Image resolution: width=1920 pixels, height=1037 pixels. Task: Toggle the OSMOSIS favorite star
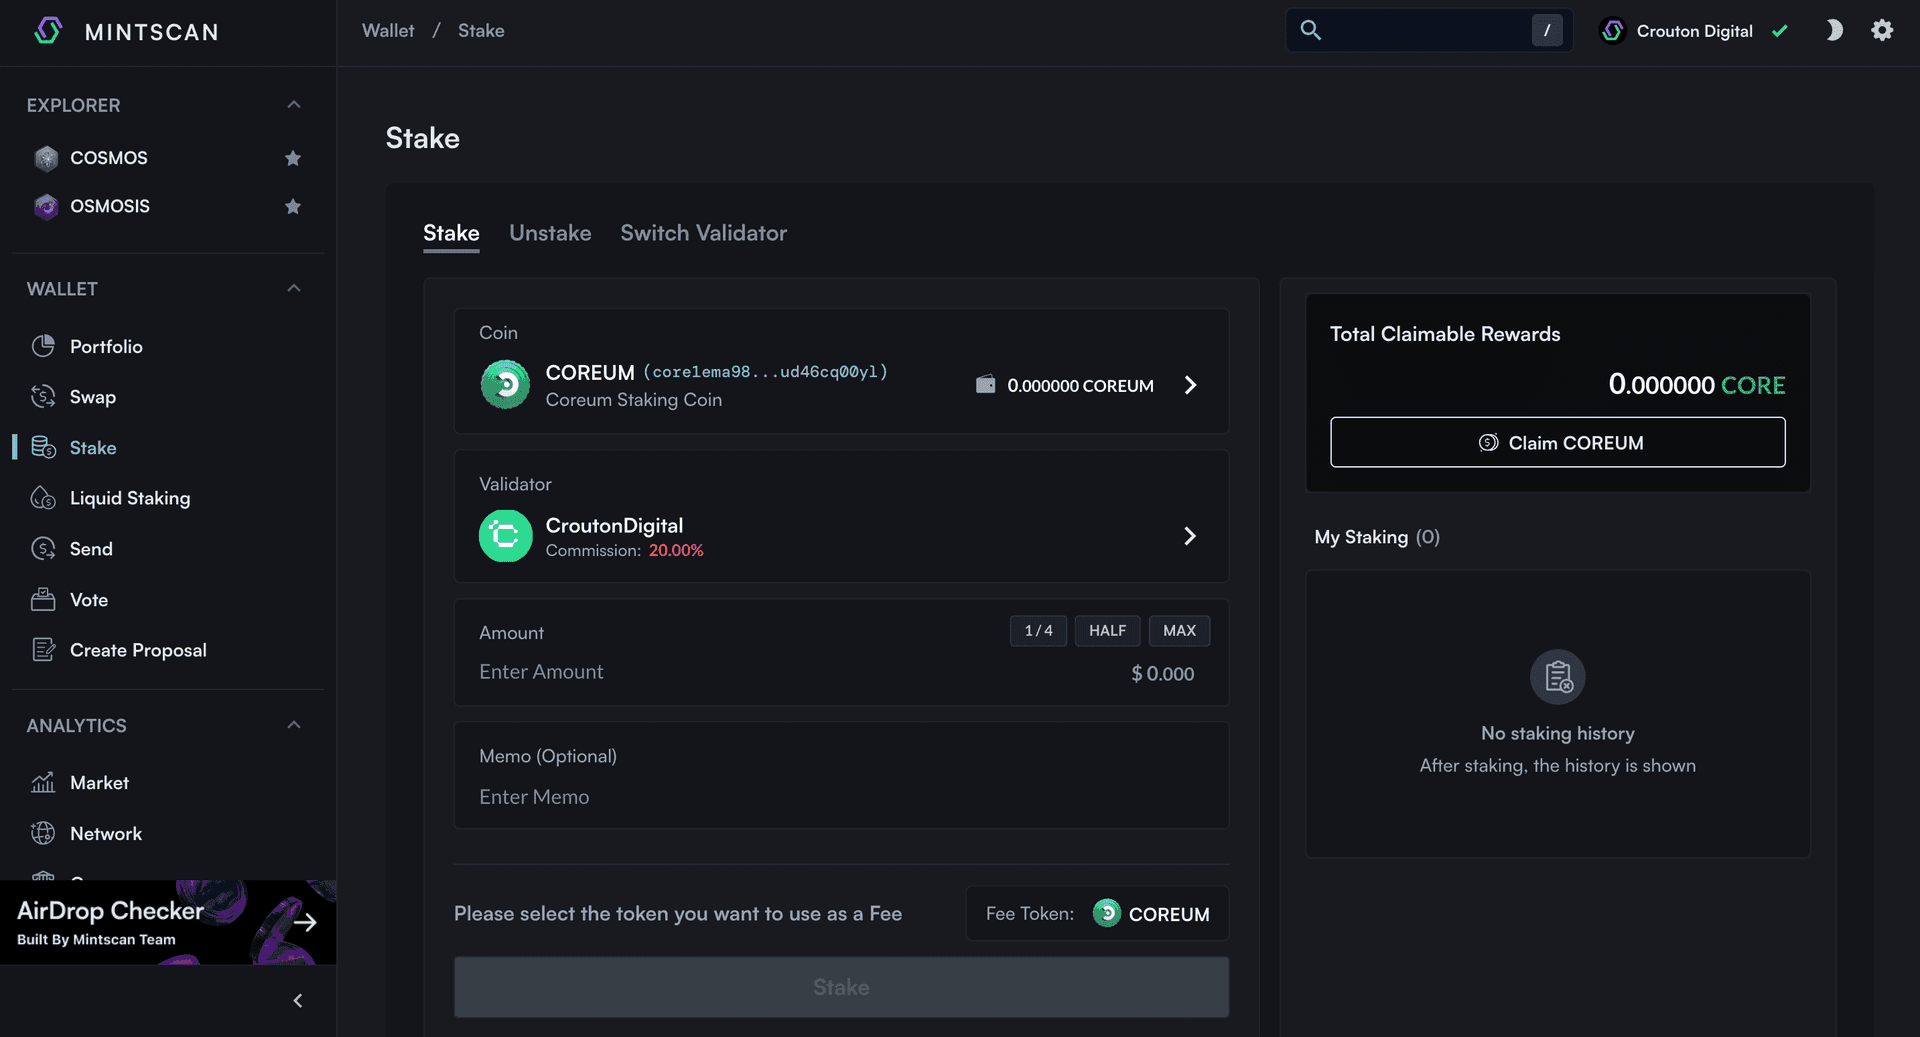coord(293,206)
